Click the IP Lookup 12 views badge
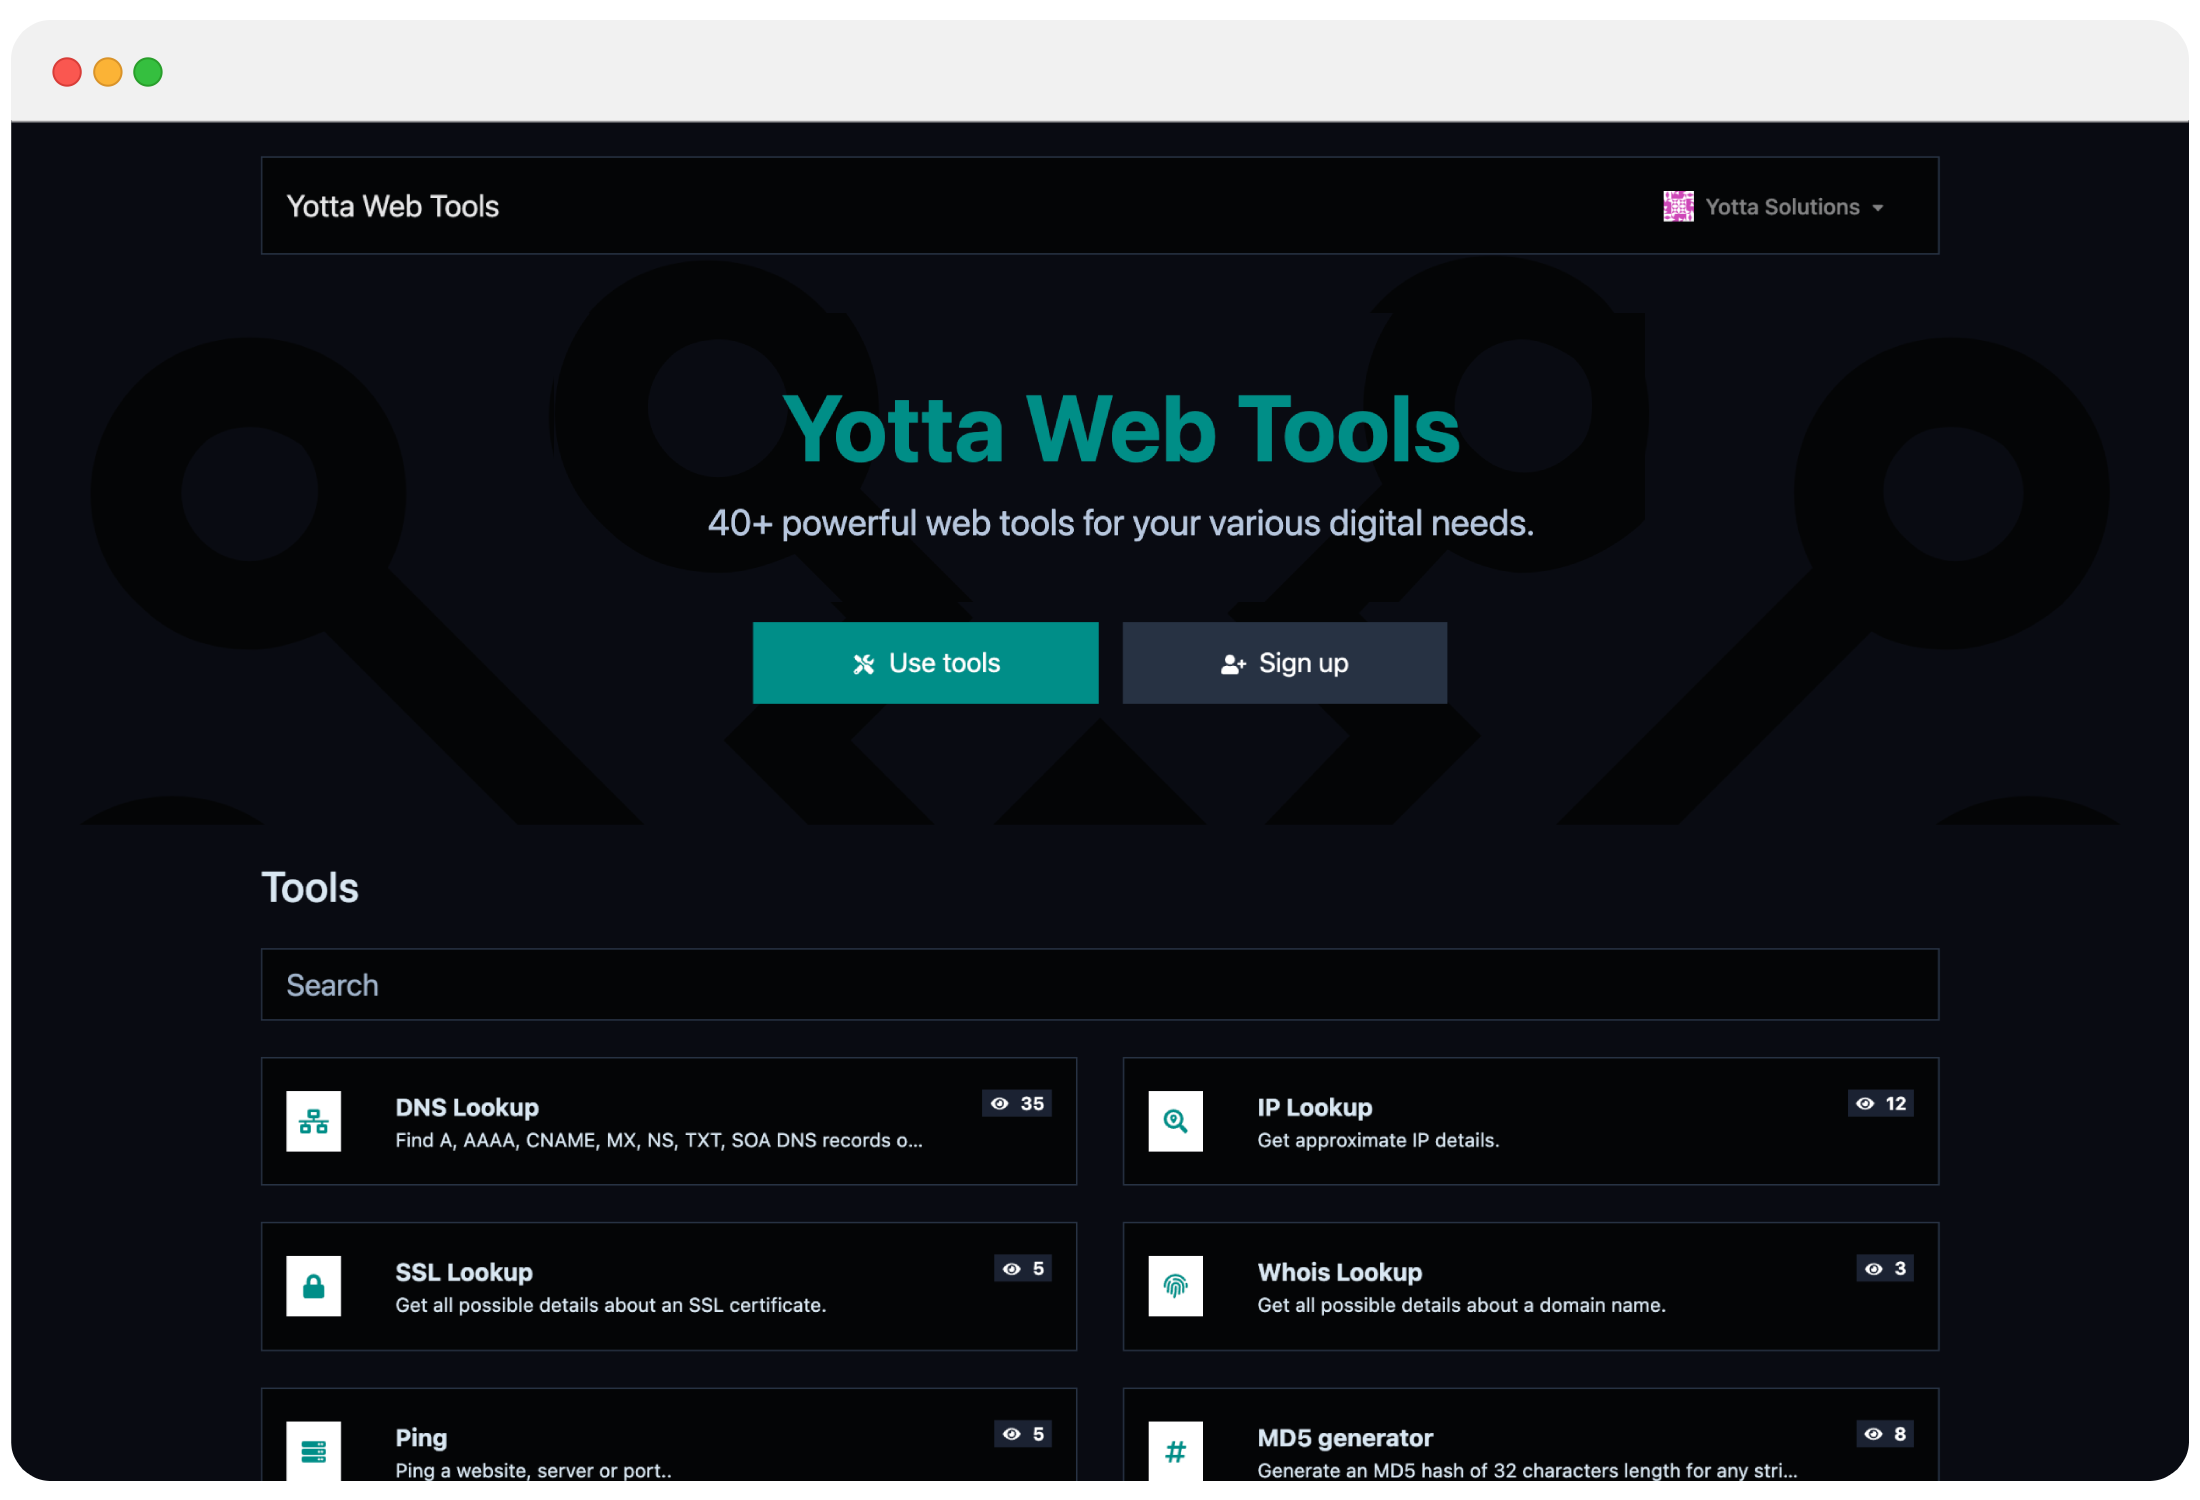2200x1500 pixels. tap(1881, 1104)
